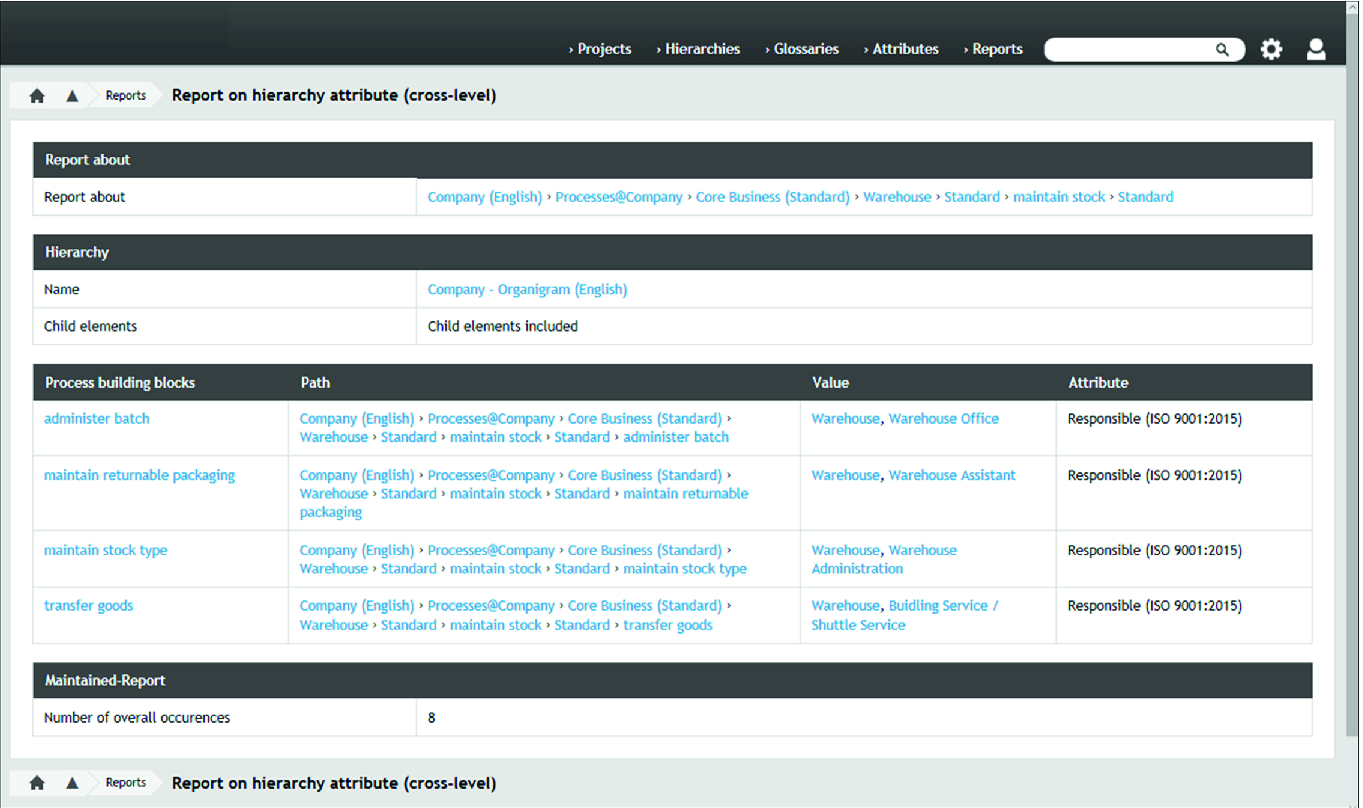Open the Projects menu
The height and width of the screenshot is (808, 1363).
click(603, 49)
